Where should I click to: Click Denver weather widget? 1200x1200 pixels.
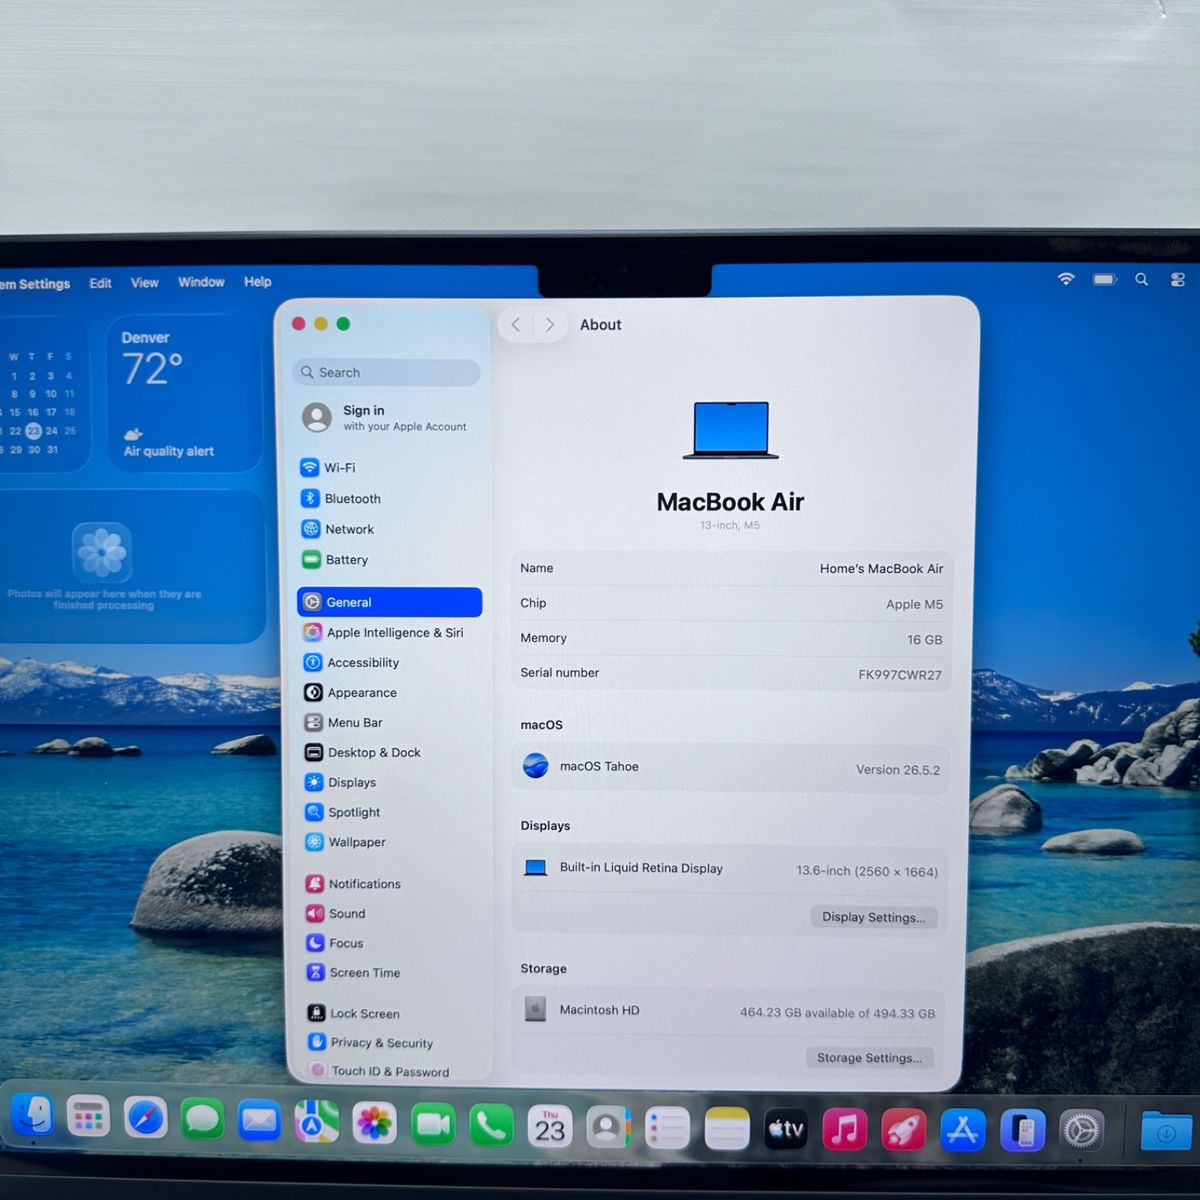point(185,394)
